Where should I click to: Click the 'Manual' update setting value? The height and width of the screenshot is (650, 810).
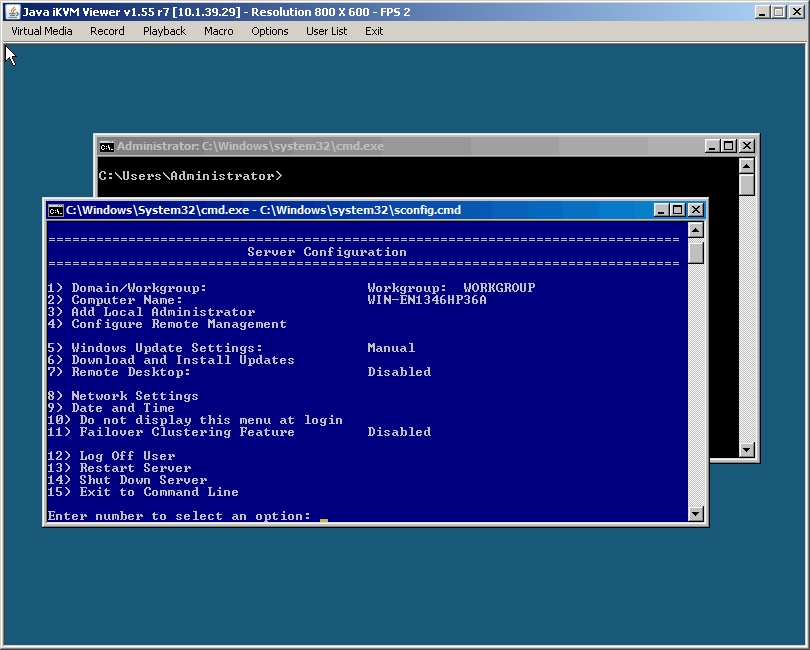pos(391,348)
